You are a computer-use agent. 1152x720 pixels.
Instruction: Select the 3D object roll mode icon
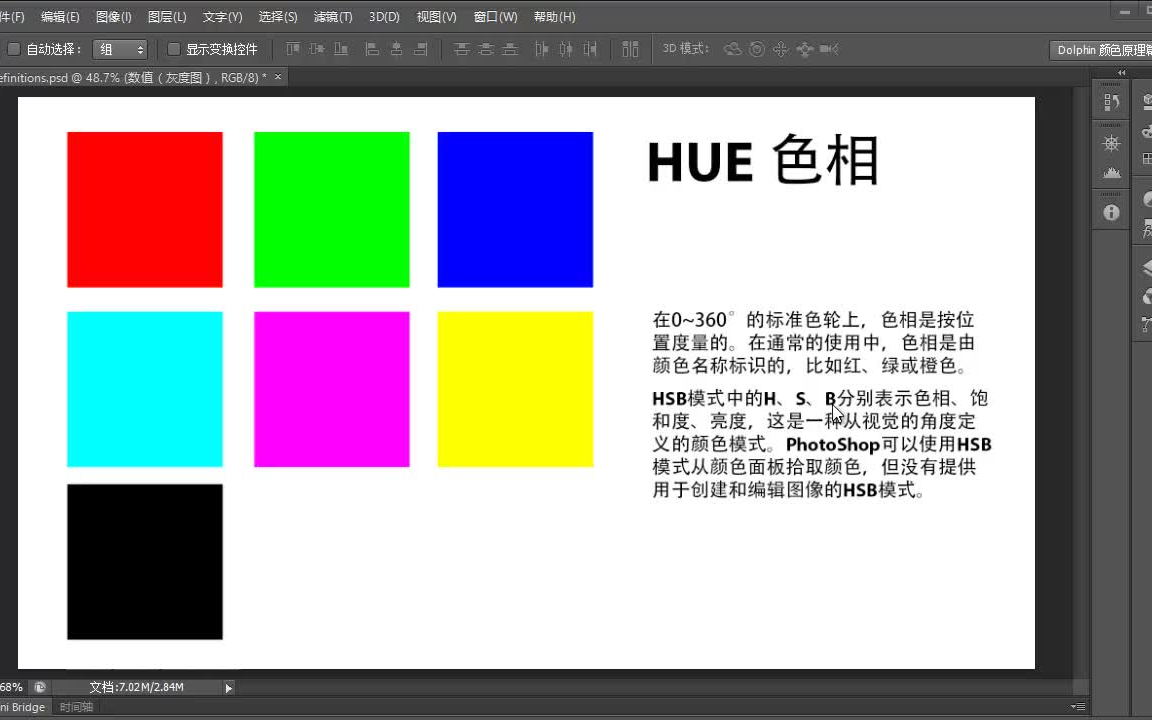pyautogui.click(x=757, y=49)
